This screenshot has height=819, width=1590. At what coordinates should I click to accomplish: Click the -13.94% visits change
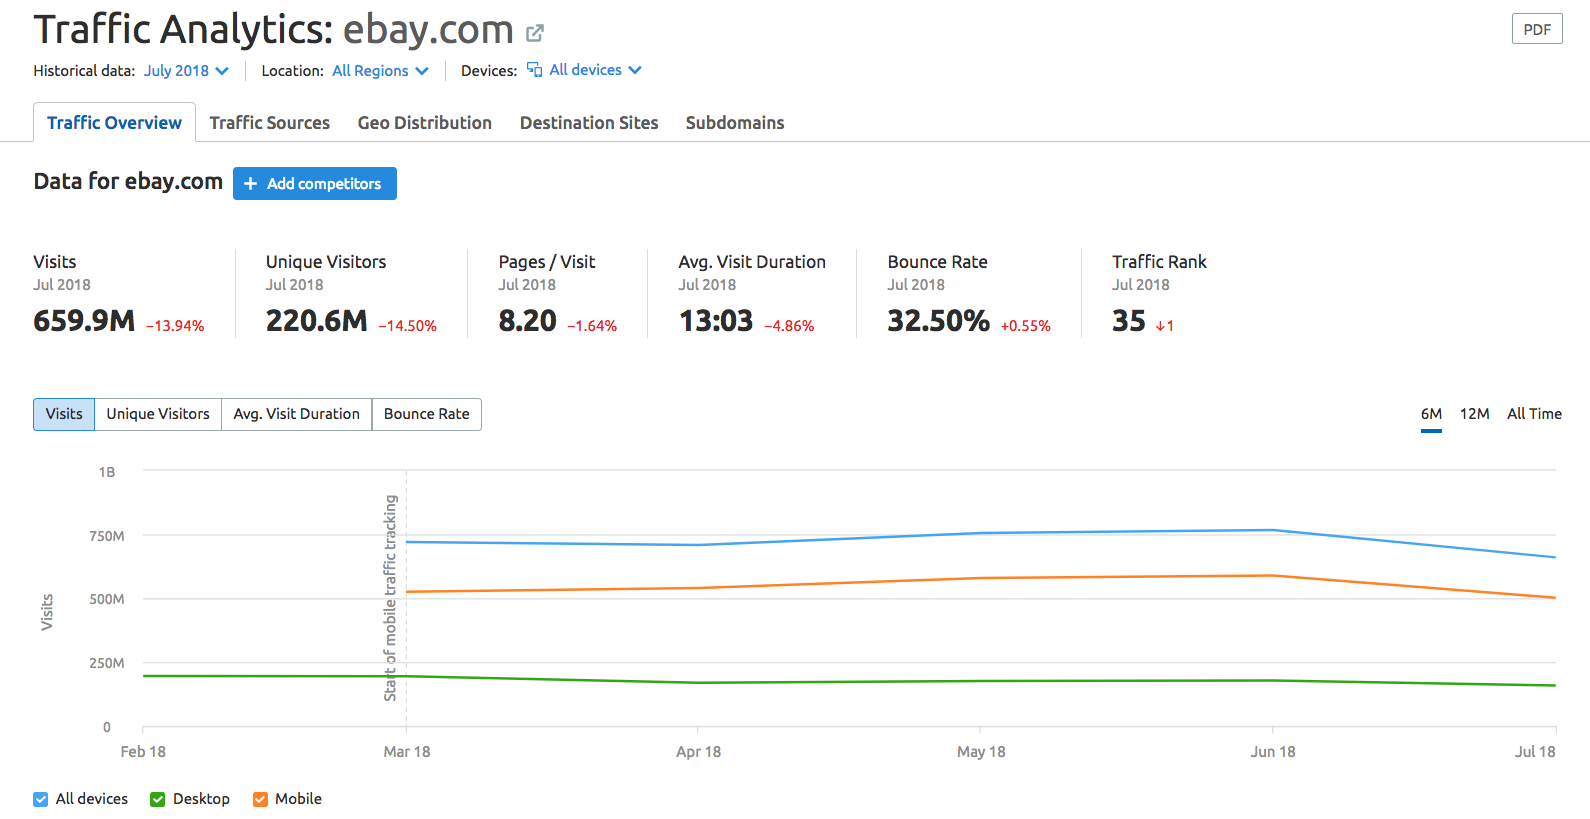(x=176, y=326)
